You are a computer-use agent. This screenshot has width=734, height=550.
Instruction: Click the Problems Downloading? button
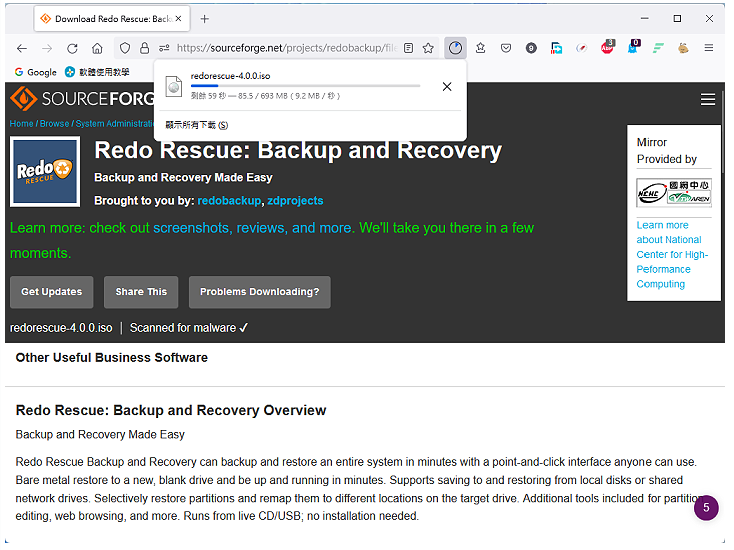[260, 292]
